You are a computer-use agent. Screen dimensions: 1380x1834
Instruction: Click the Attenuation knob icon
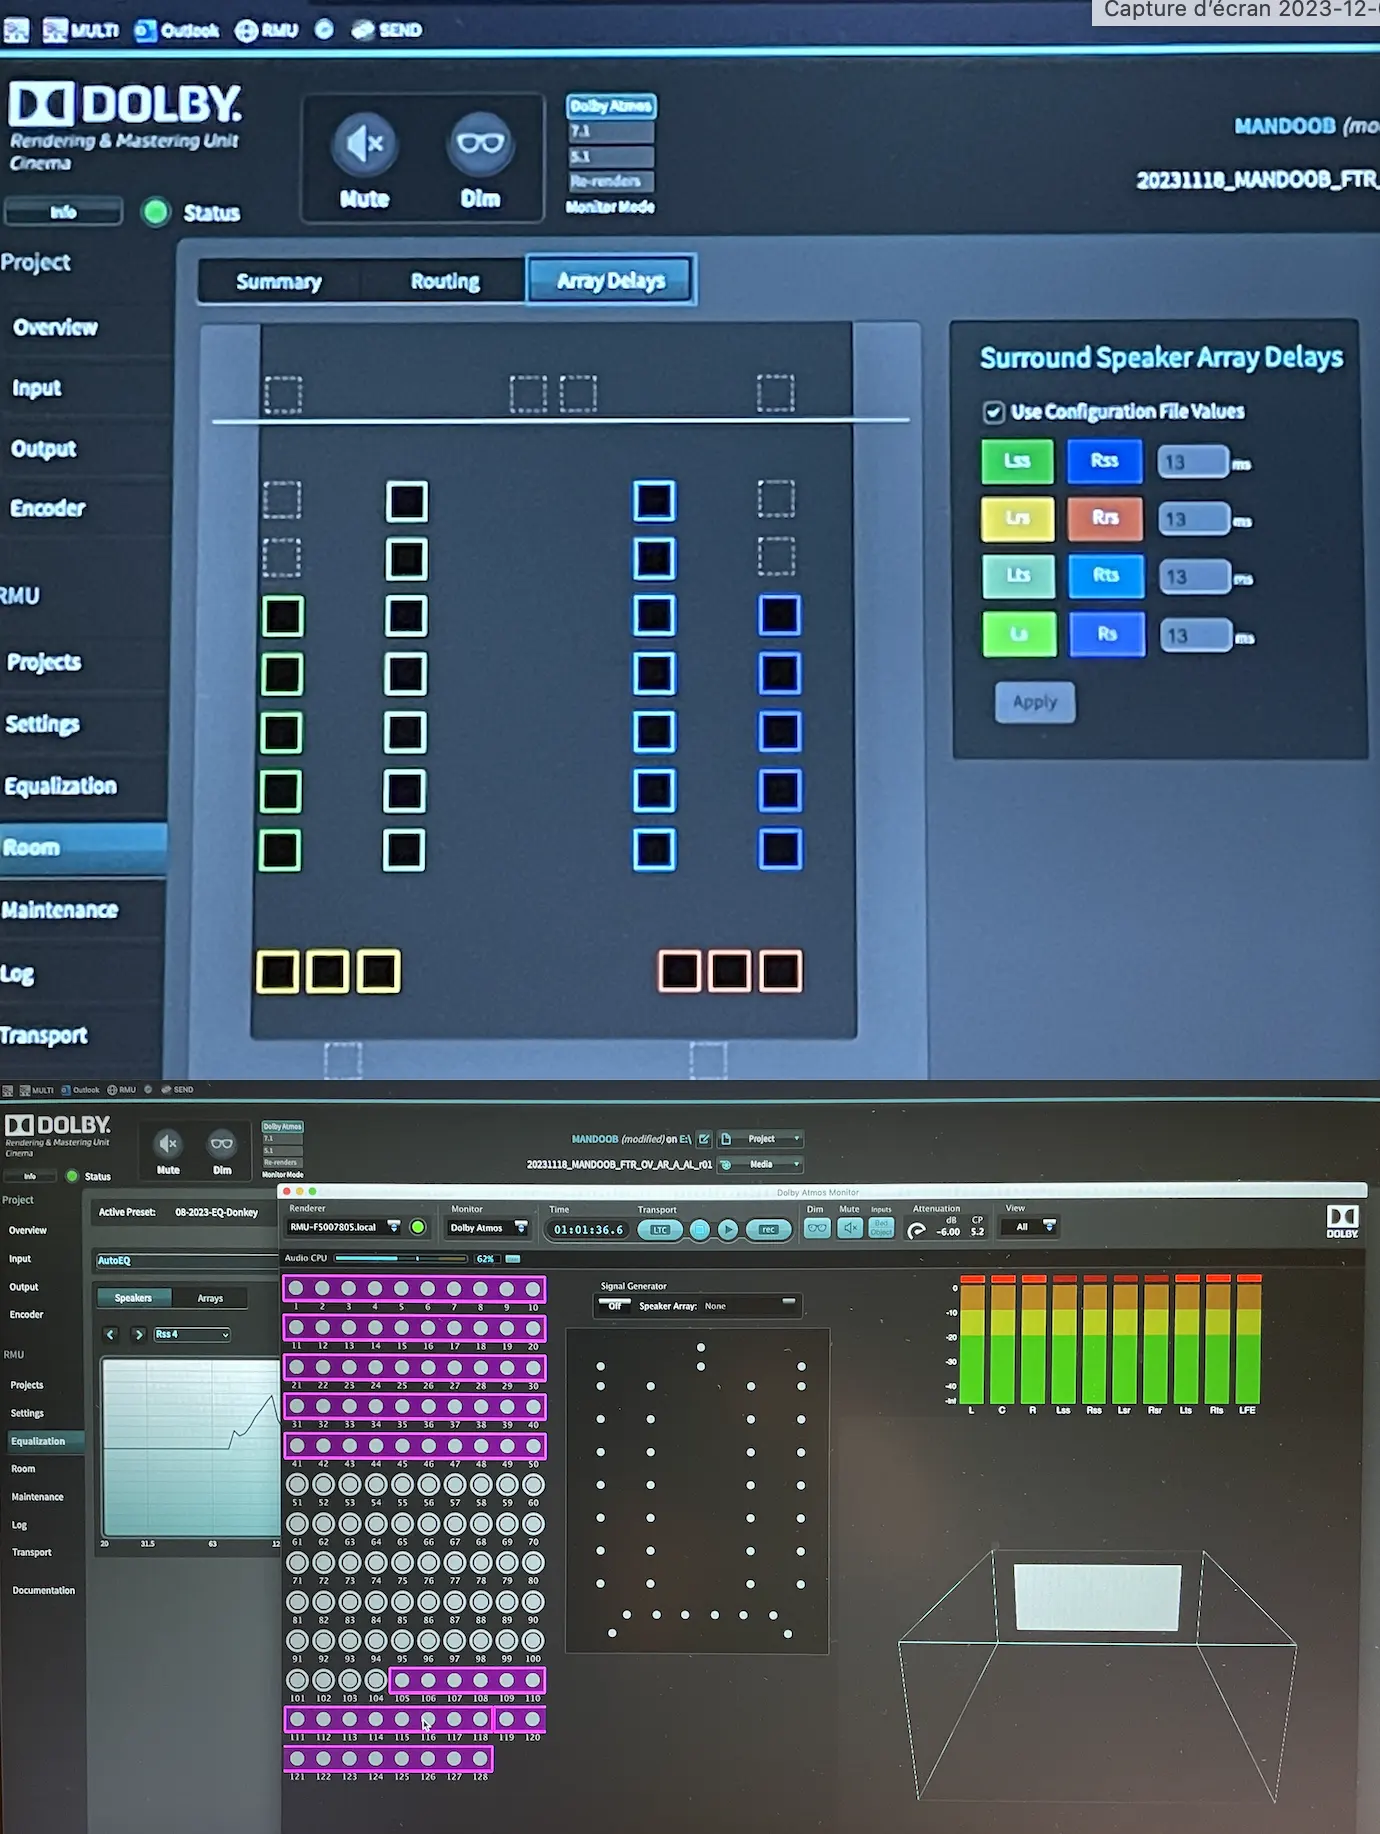click(x=916, y=1231)
